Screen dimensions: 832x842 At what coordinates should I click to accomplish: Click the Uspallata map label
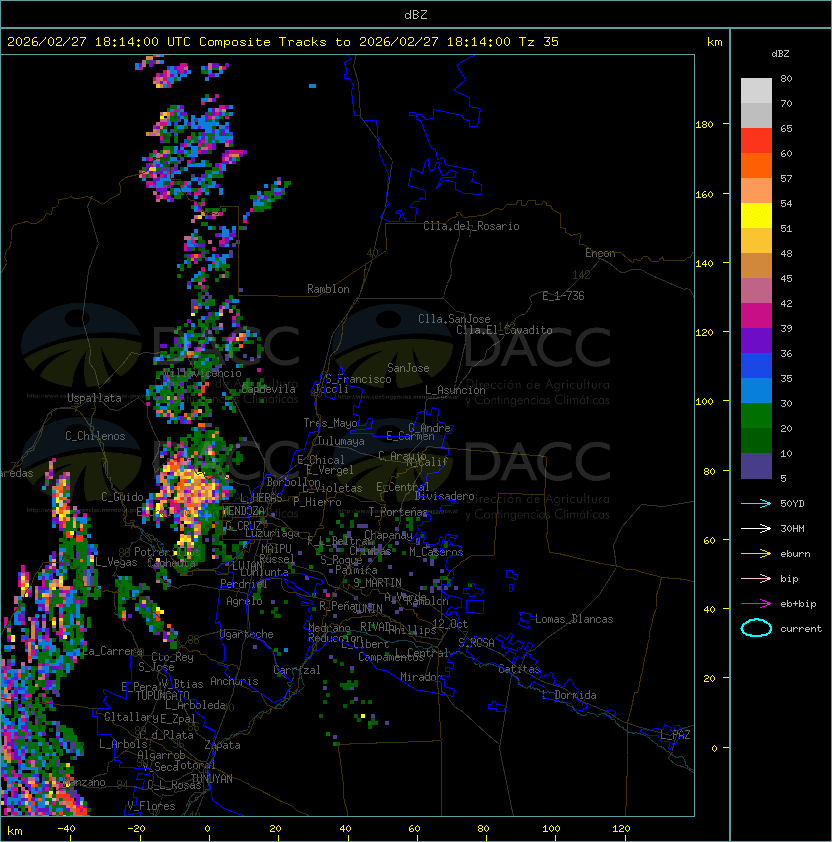pos(94,398)
